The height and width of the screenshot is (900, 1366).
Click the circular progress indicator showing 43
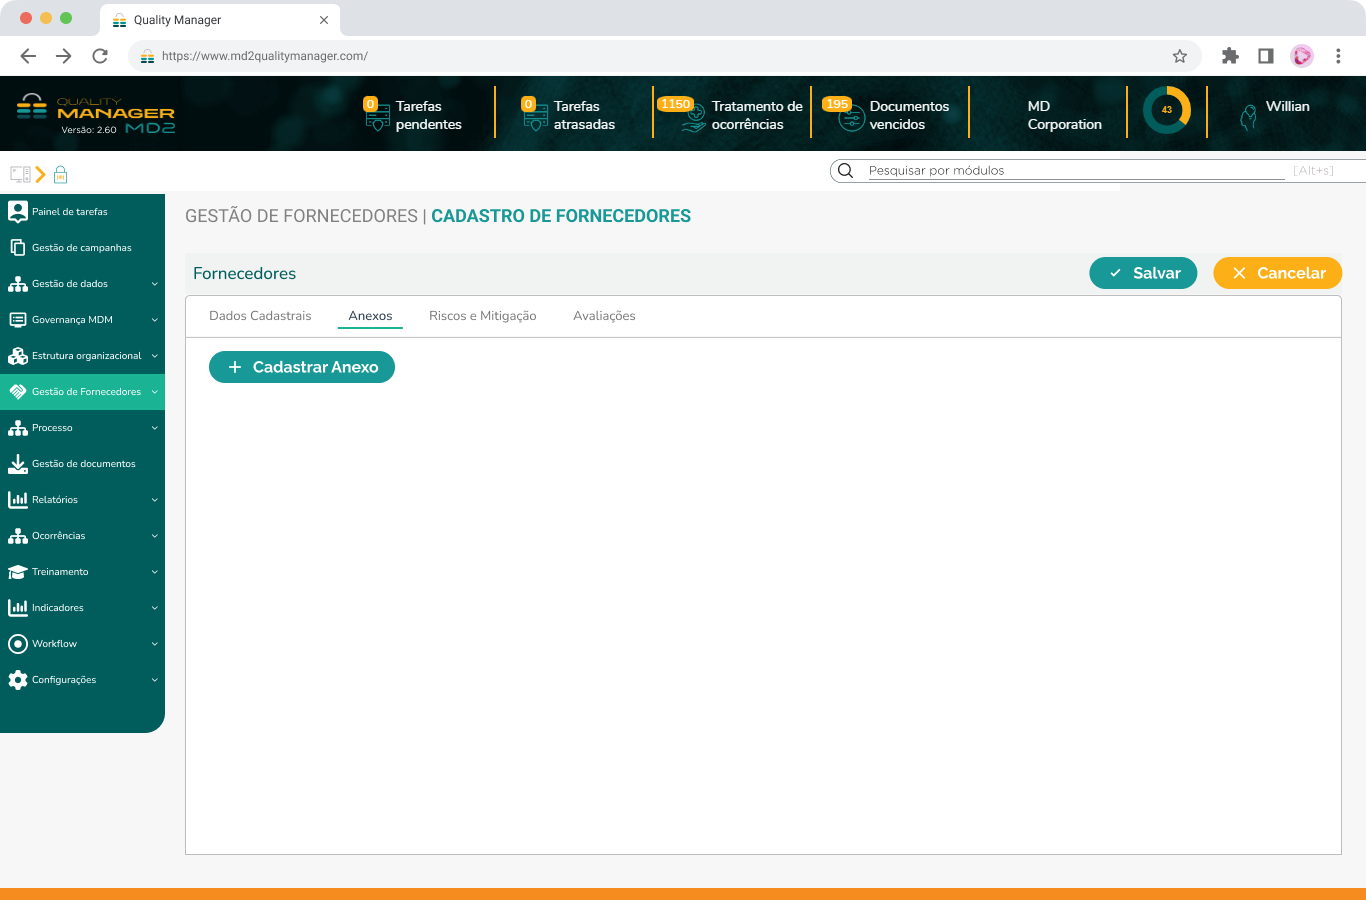tap(1166, 111)
